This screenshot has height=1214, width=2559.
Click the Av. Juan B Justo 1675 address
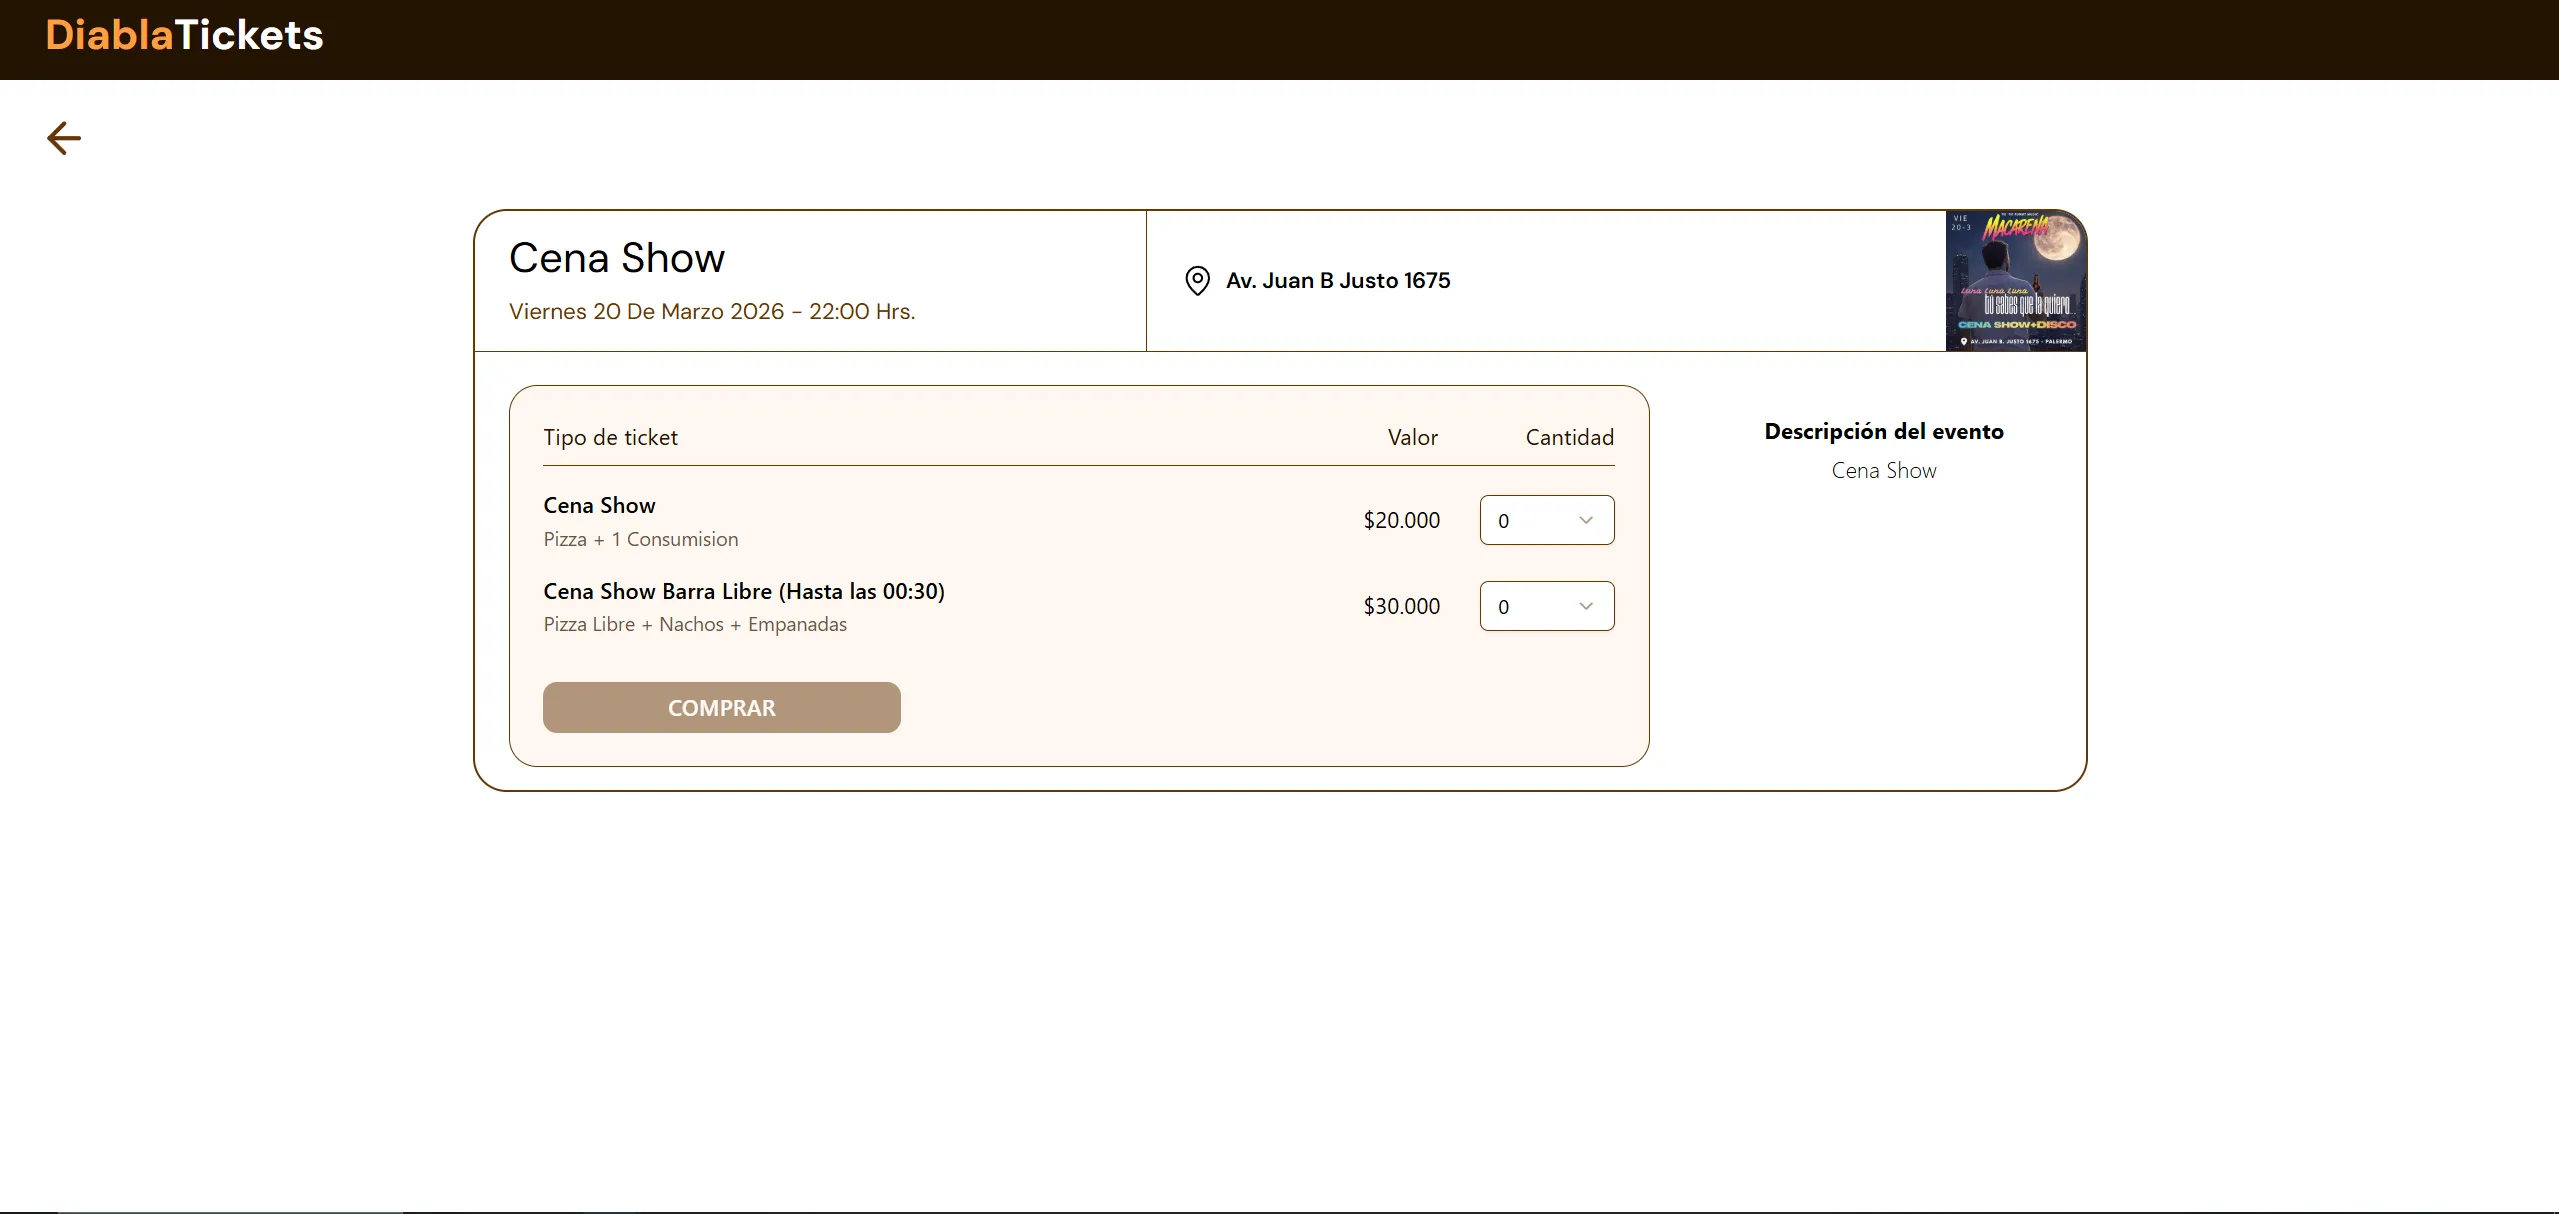(1337, 281)
